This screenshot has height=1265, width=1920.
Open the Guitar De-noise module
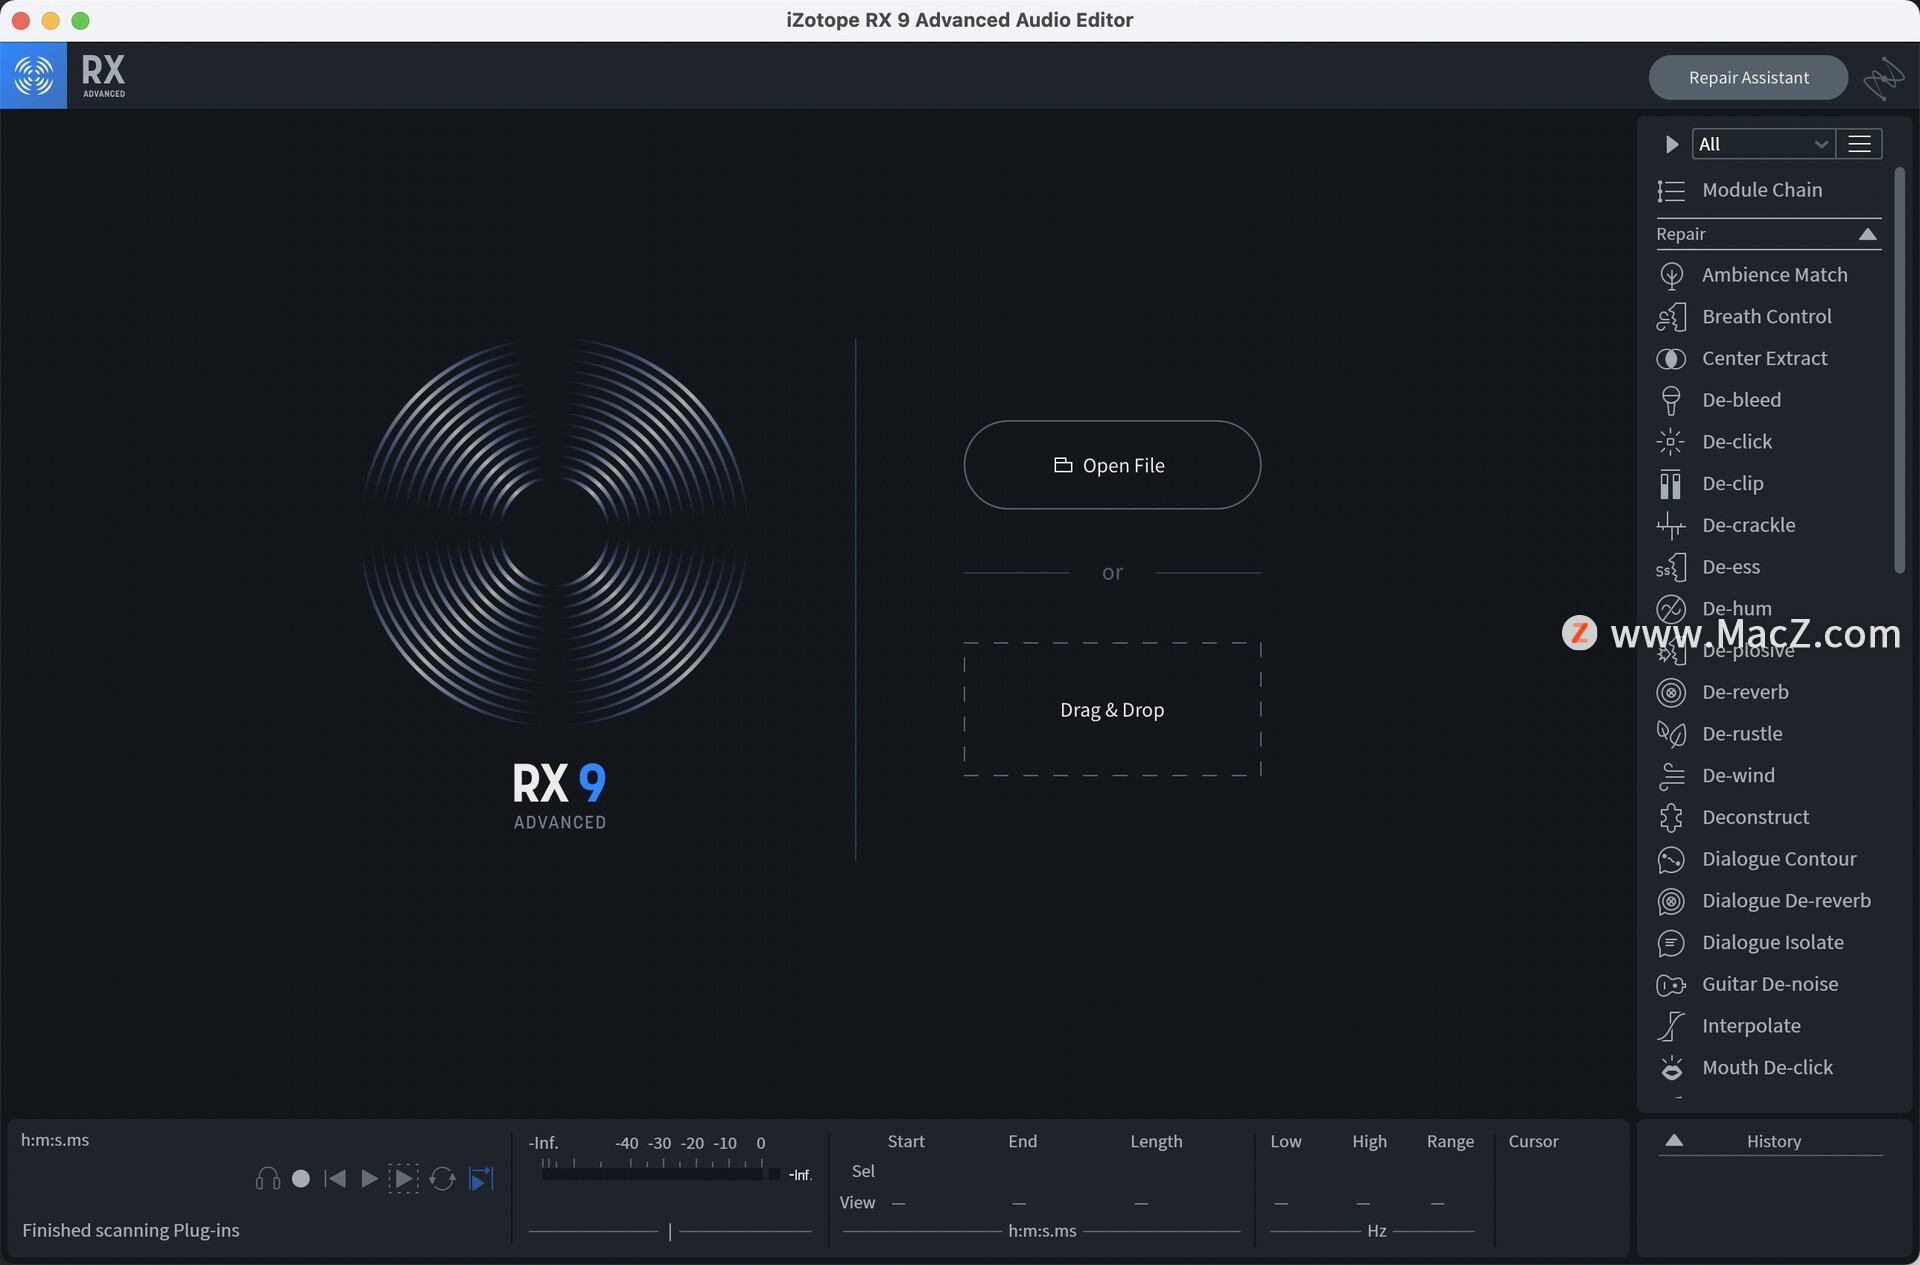pyautogui.click(x=1769, y=985)
